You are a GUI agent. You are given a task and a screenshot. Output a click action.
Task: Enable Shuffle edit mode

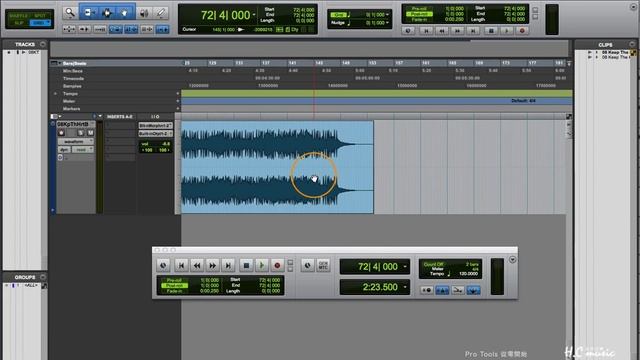(18, 16)
